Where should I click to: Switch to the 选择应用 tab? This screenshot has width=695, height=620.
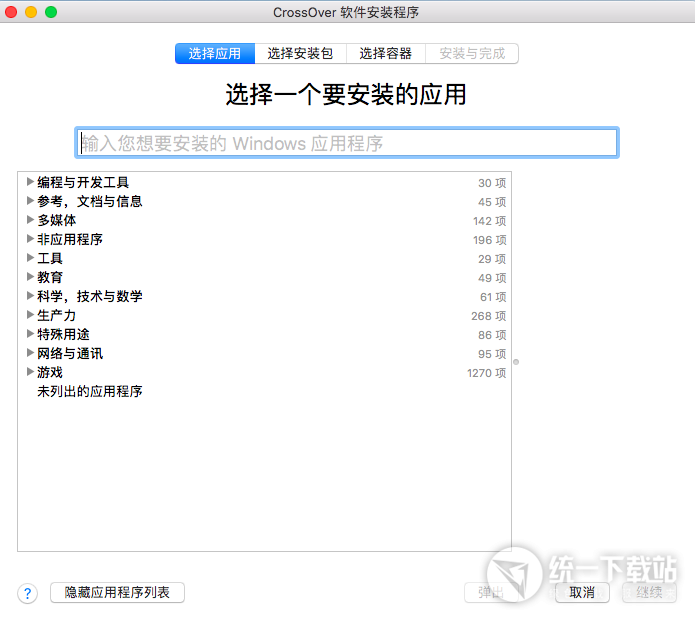[x=215, y=54]
